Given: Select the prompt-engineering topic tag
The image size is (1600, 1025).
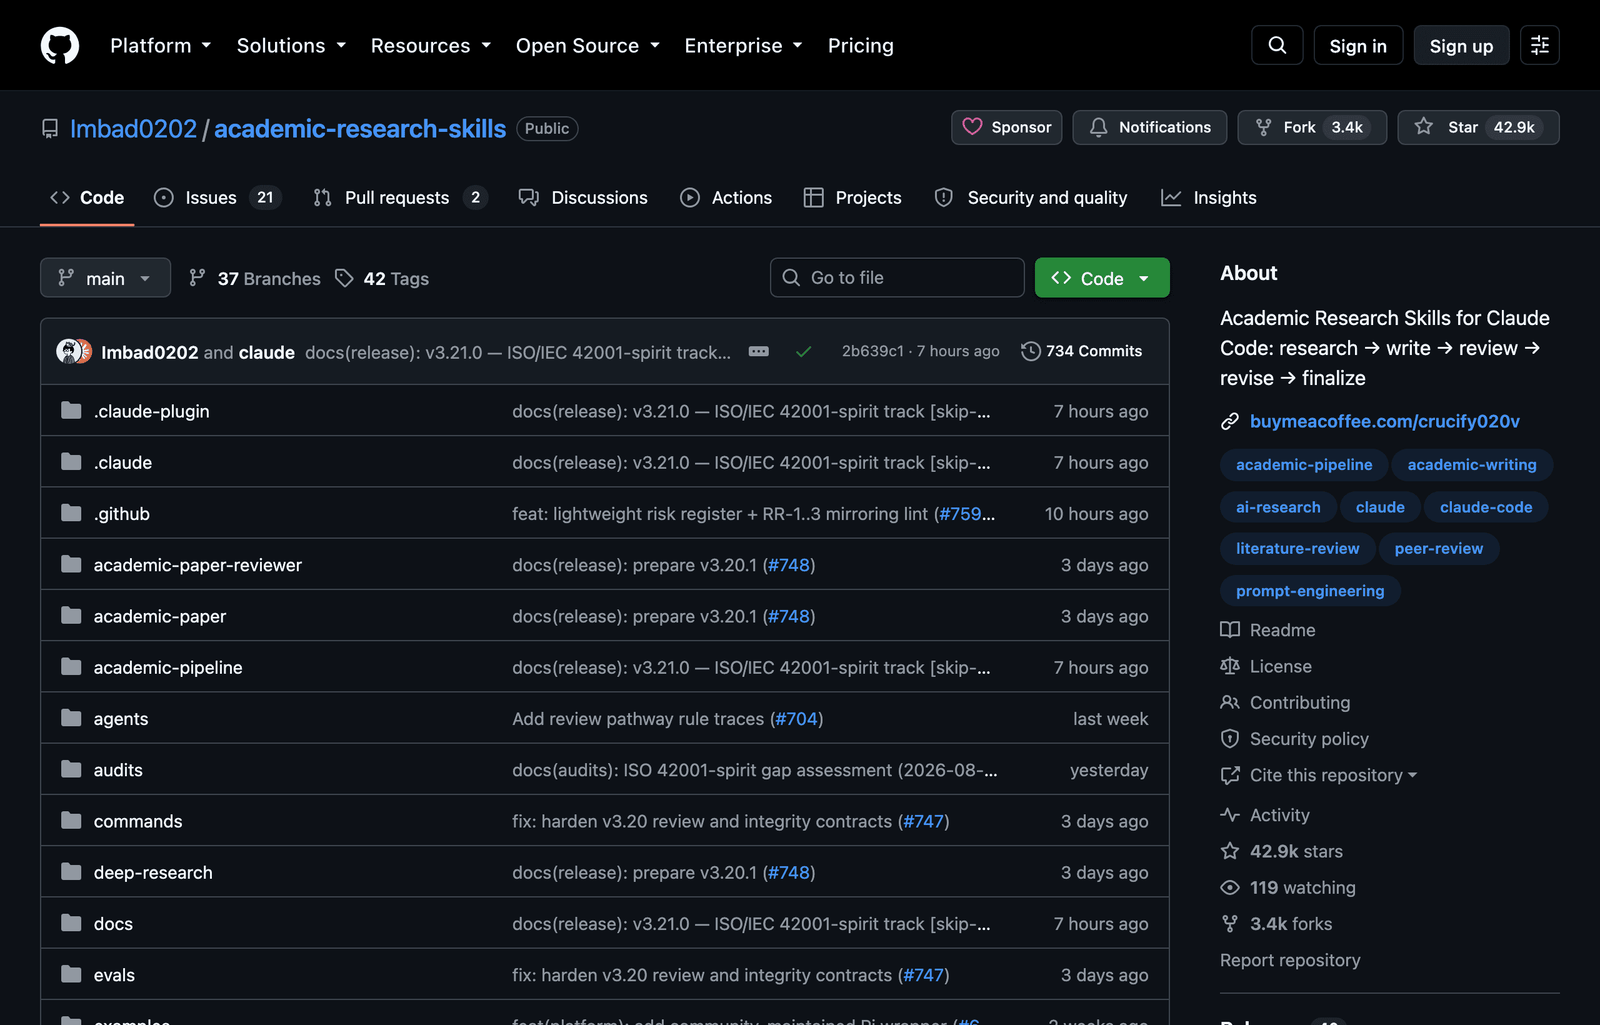Looking at the screenshot, I should [x=1310, y=591].
